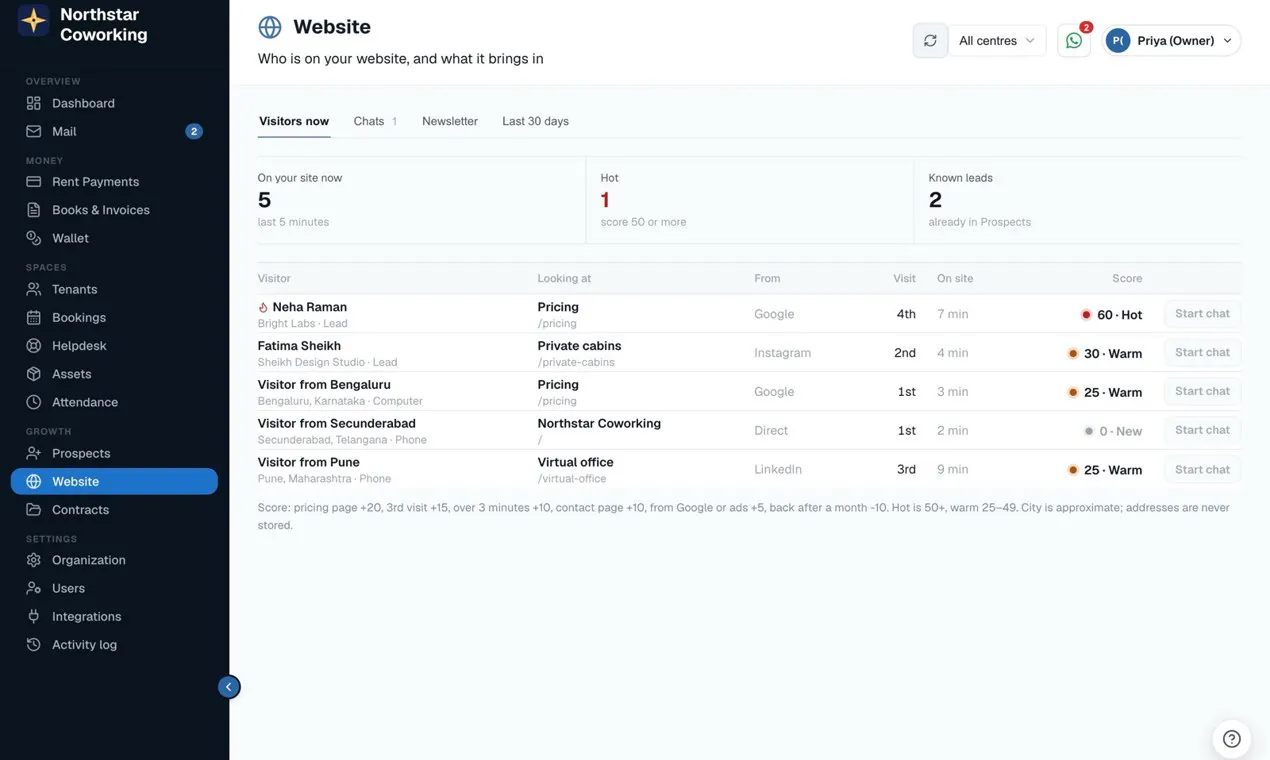
Task: Collapse the sidebar with the chevron
Action: coord(229,687)
